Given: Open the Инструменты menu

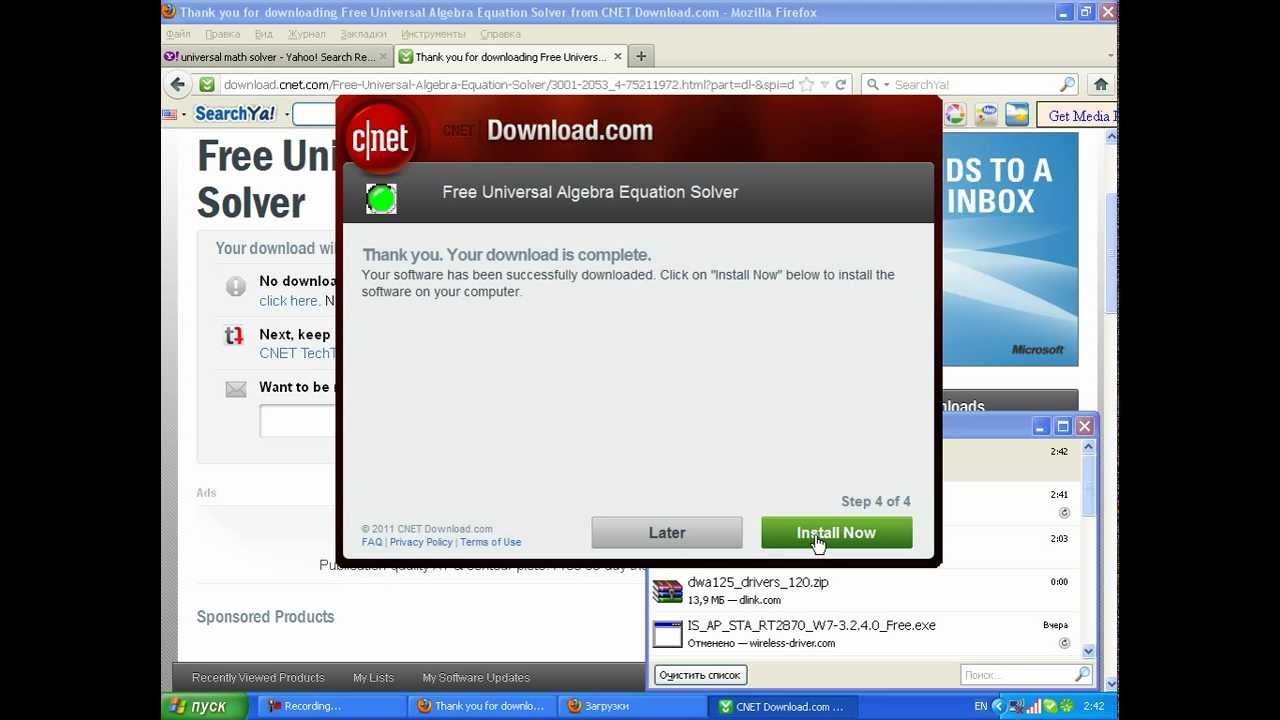Looking at the screenshot, I should (x=433, y=34).
